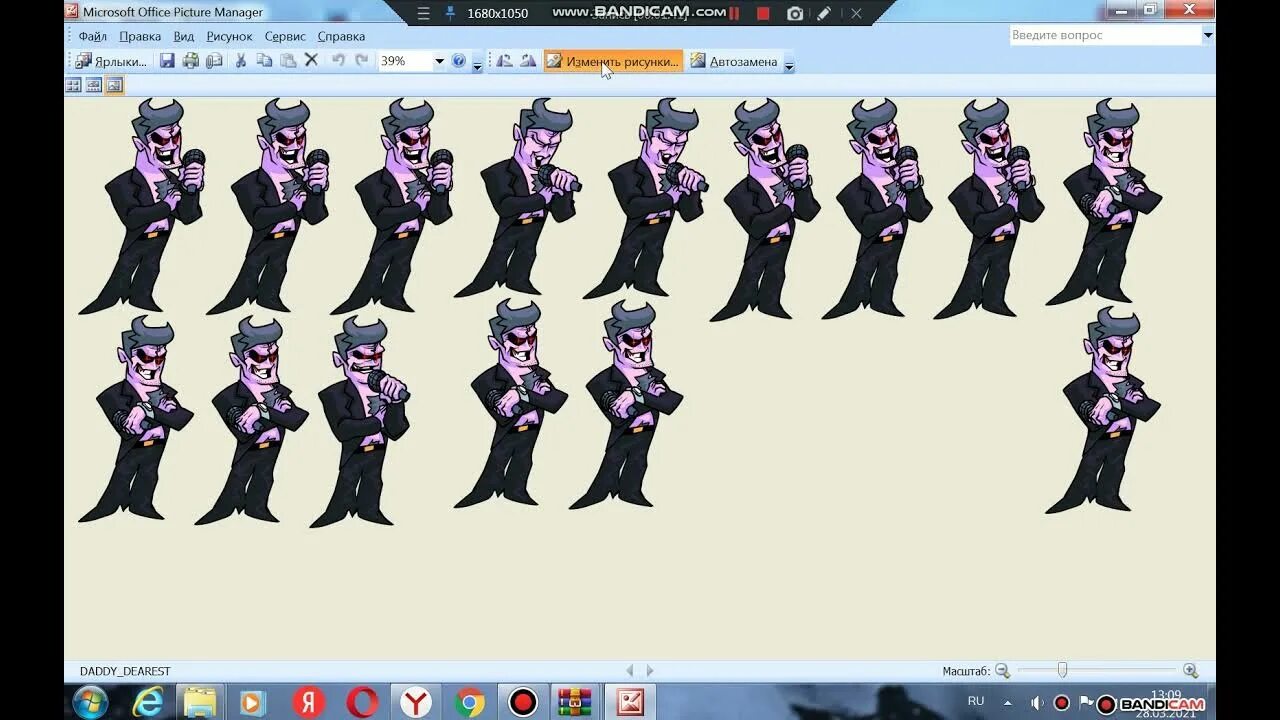Screen dimensions: 1280x720
Task: Rotate picture right icon
Action: coord(528,61)
